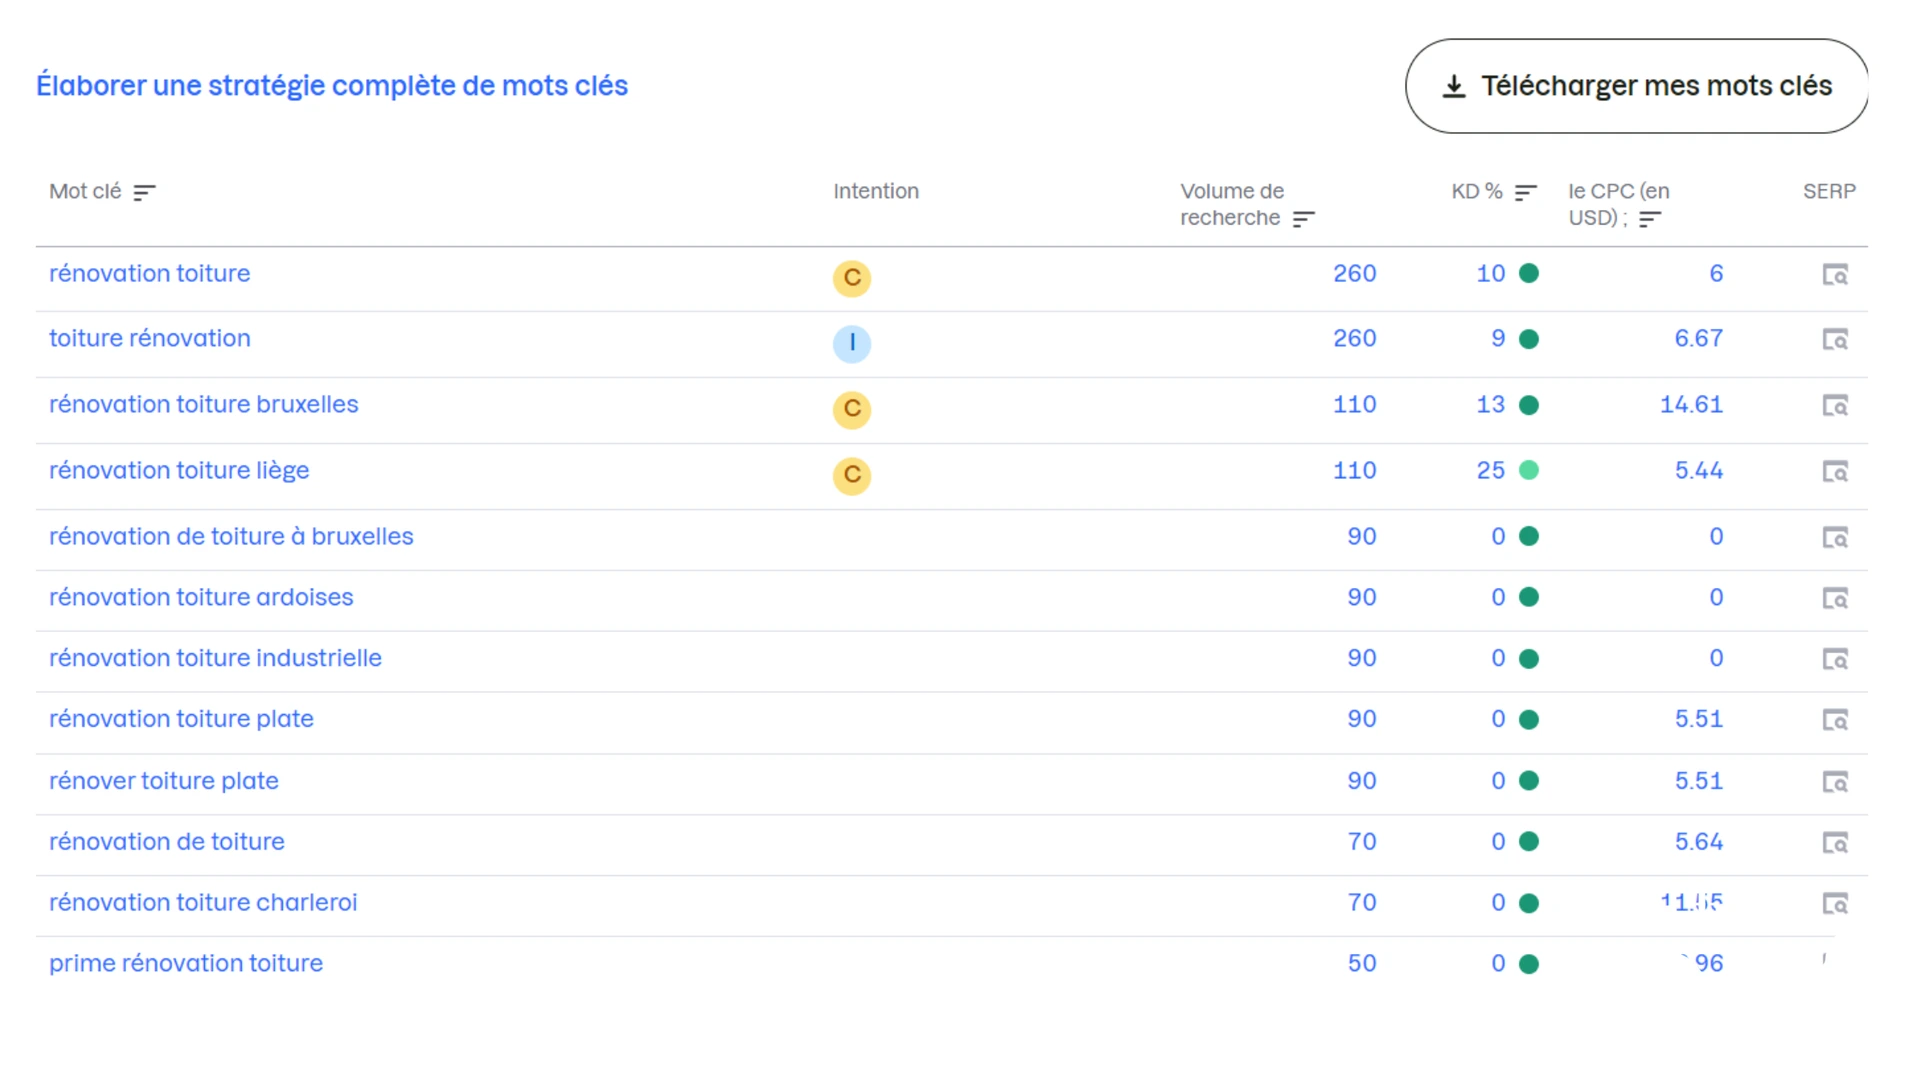Click the Commercial intent badge for rénovation toiture
The width and height of the screenshot is (1920, 1080).
click(x=852, y=279)
